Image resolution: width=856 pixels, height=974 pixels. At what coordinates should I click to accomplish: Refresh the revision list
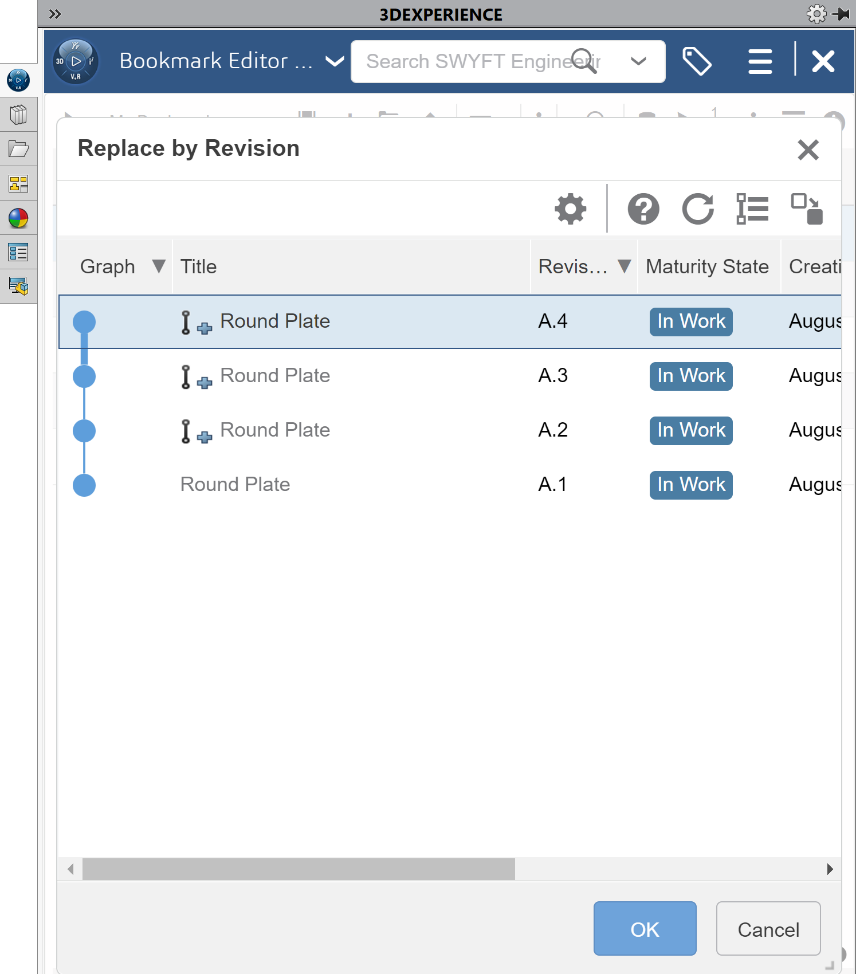coord(697,209)
